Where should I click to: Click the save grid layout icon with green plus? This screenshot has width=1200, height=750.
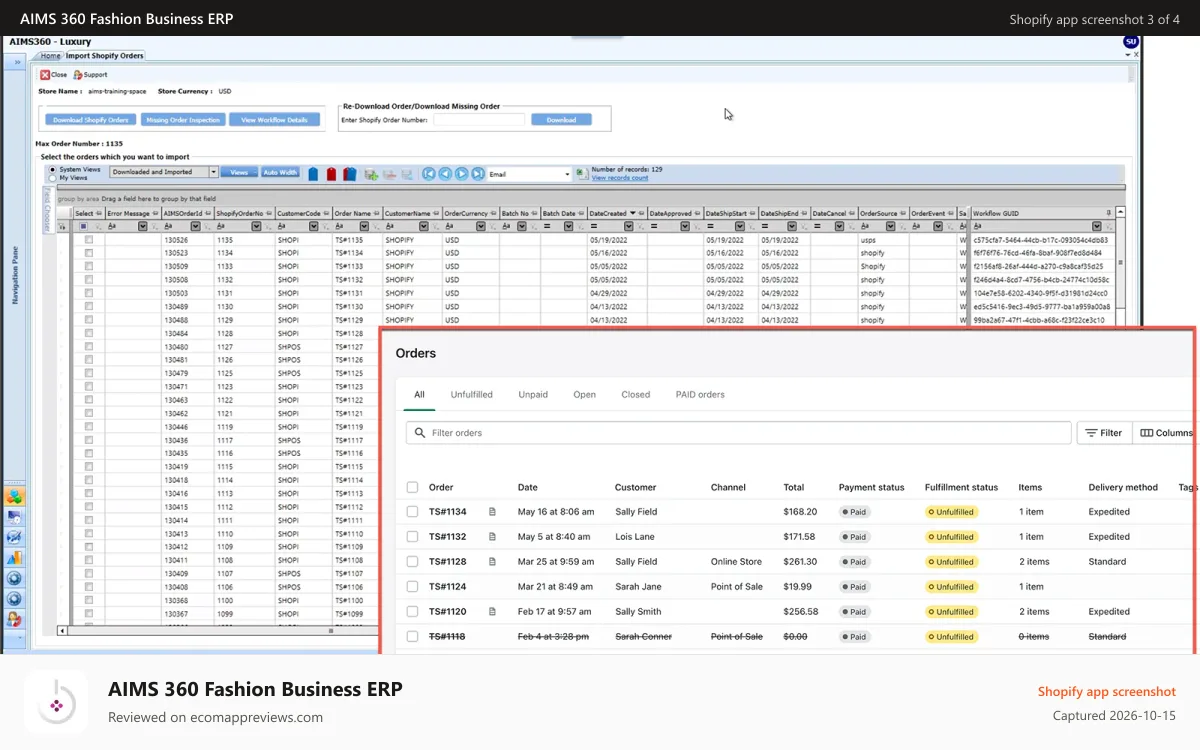pos(371,174)
